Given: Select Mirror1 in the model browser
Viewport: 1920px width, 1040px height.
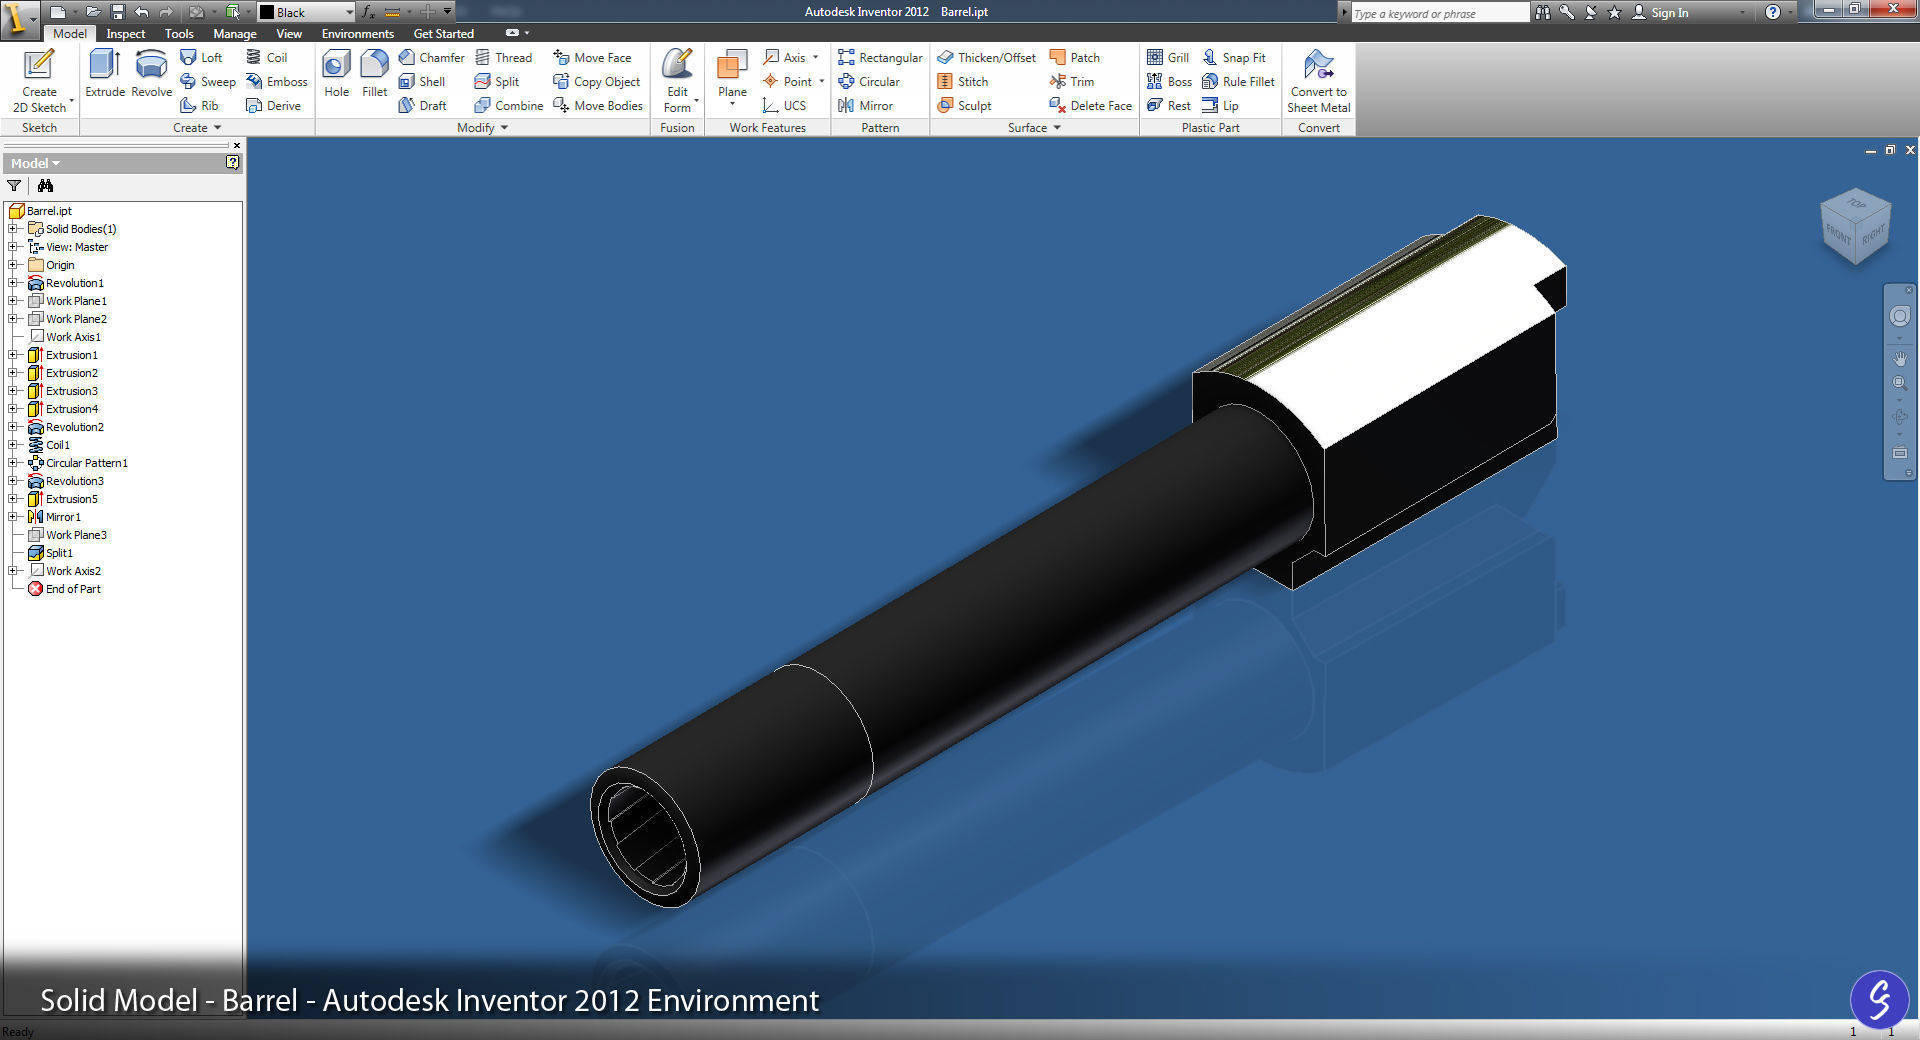Looking at the screenshot, I should 63,517.
